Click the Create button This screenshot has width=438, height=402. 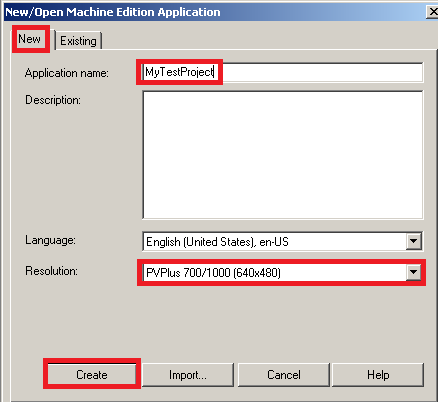(92, 375)
